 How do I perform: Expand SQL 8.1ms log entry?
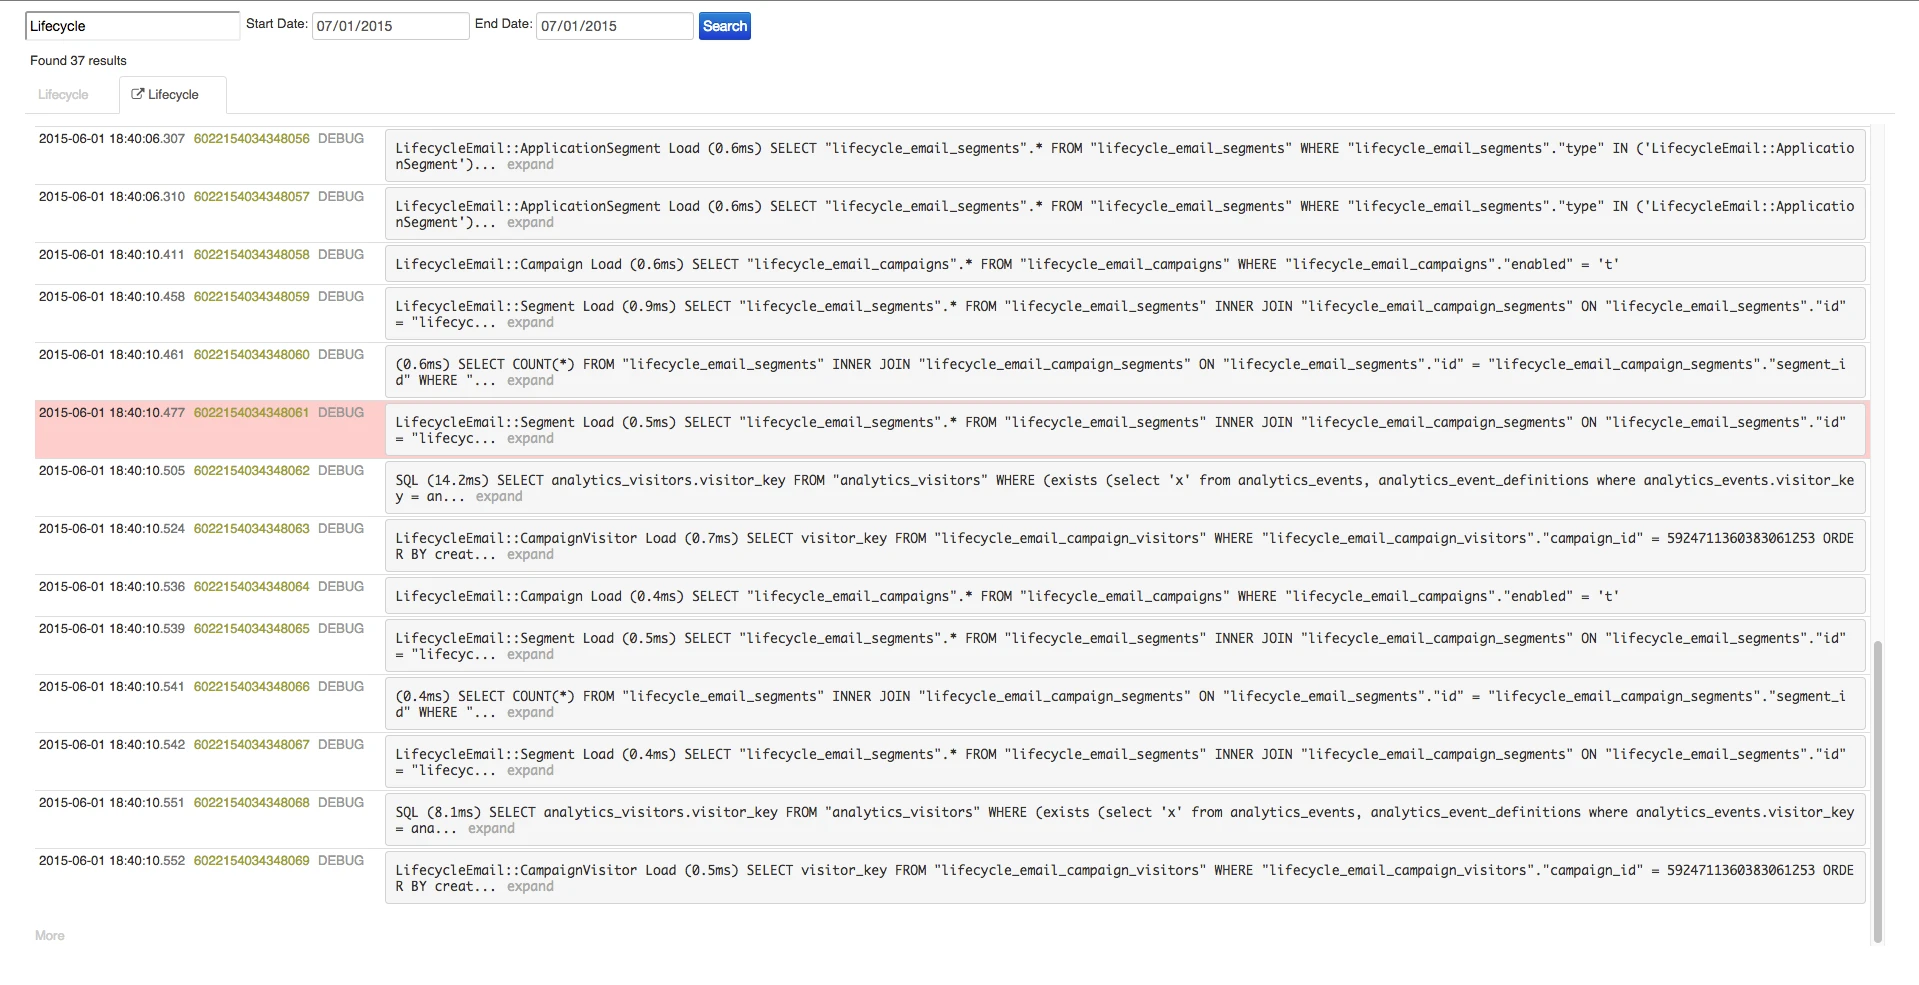[491, 829]
